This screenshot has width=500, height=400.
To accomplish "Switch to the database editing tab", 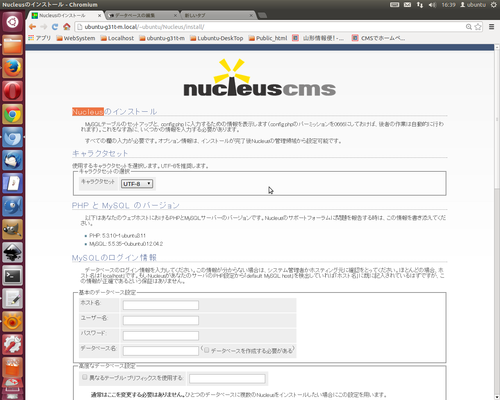I will 142,15.
